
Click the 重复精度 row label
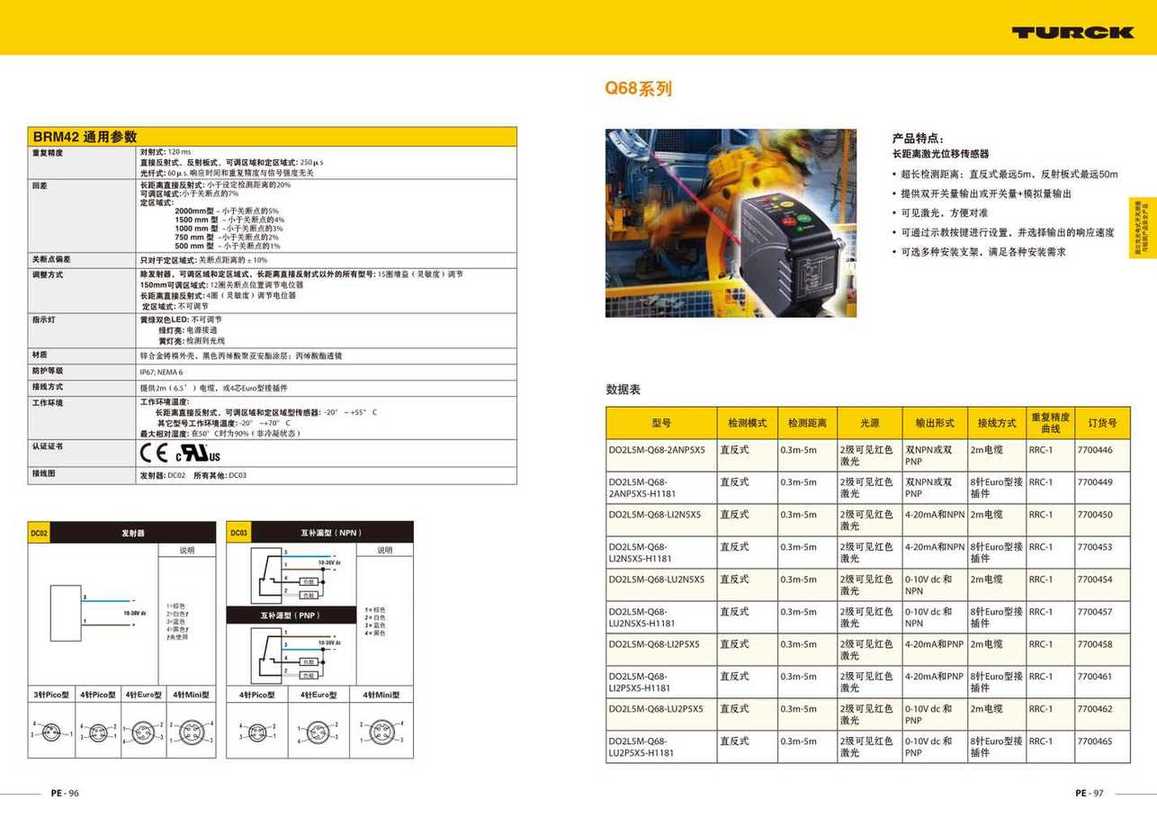tap(47, 153)
